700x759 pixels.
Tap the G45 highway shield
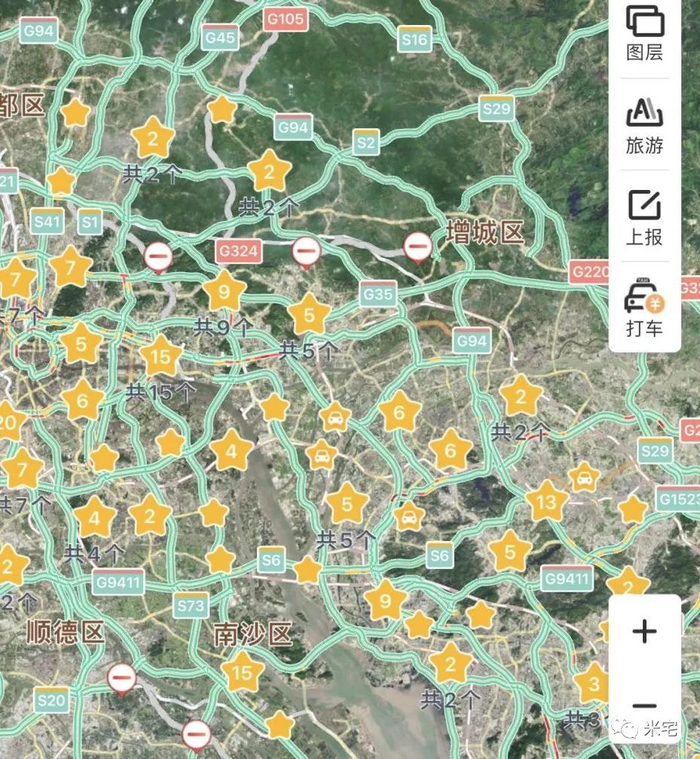point(220,37)
